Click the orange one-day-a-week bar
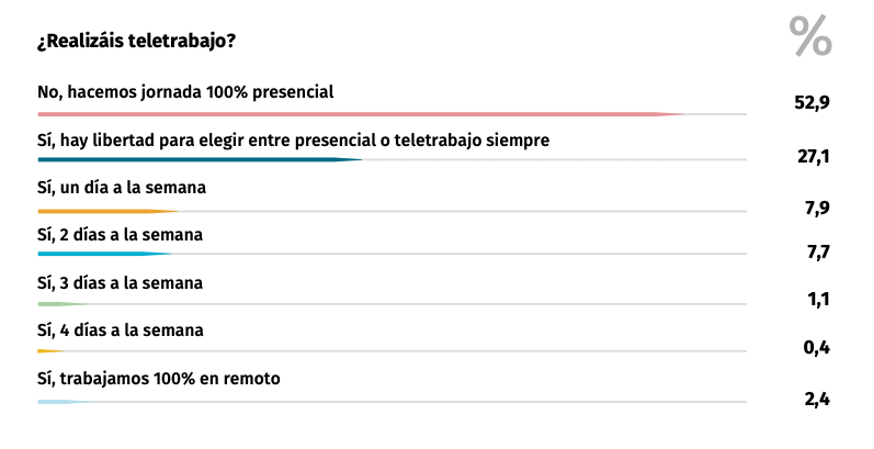The height and width of the screenshot is (449, 874). point(107,211)
